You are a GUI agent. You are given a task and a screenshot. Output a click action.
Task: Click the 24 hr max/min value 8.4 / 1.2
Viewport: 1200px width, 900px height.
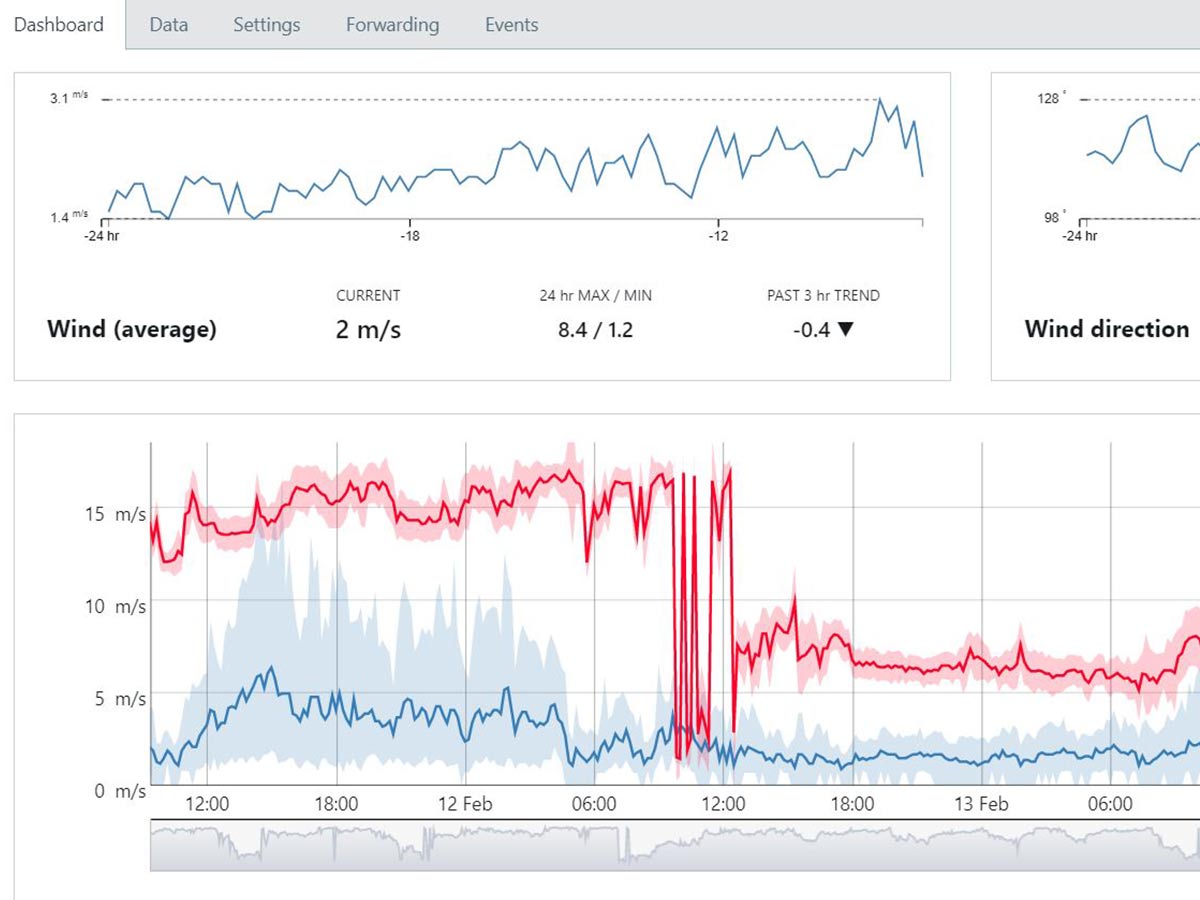(595, 329)
